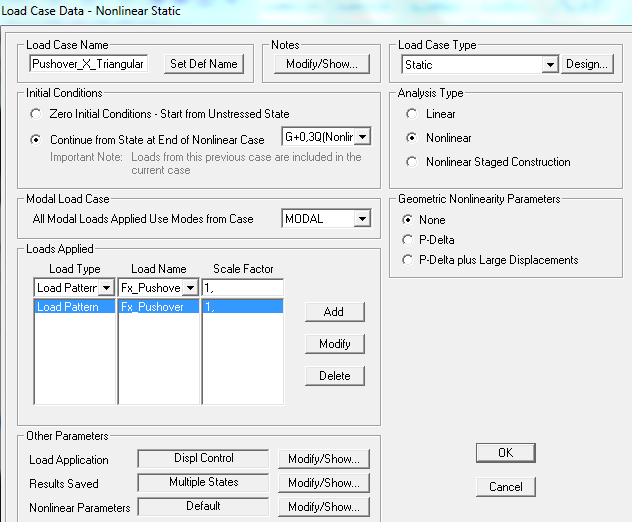This screenshot has height=522, width=632.
Task: Click the Displ Control value box
Action: coord(204,458)
